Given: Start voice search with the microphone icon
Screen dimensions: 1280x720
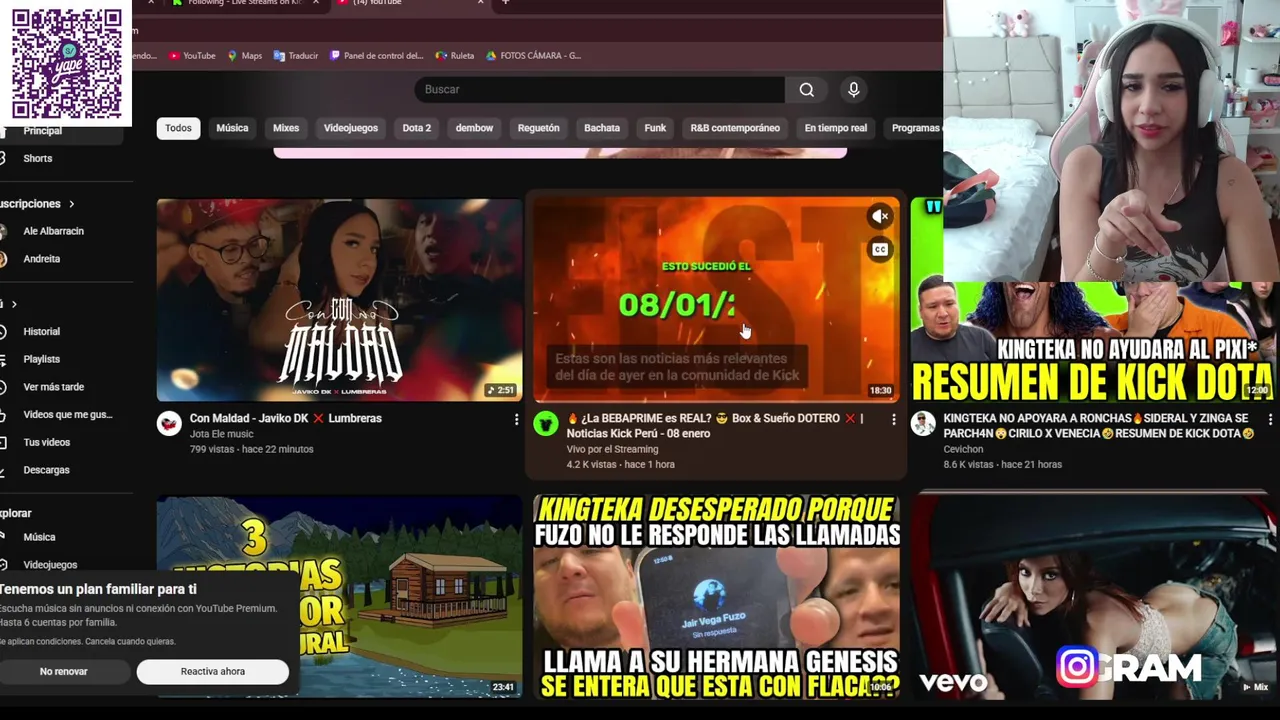Looking at the screenshot, I should 853,90.
